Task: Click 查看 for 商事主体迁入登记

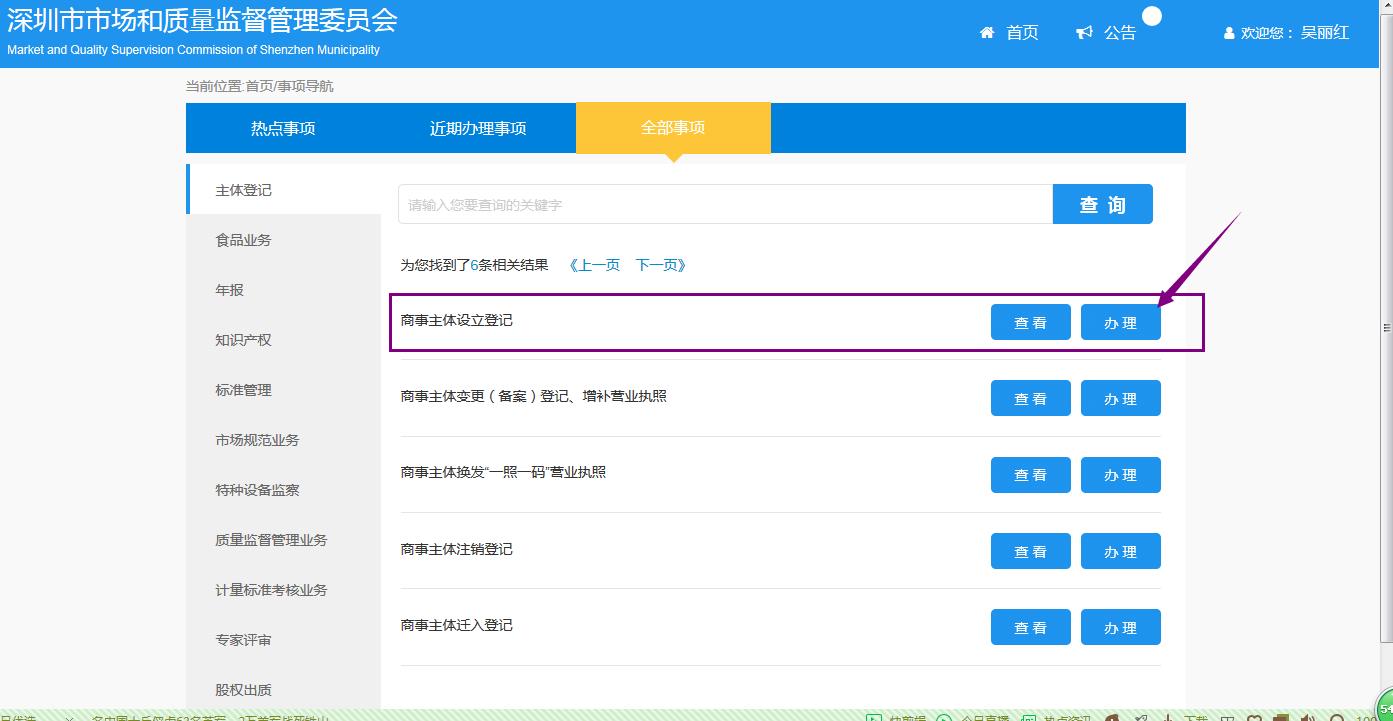Action: coord(1030,628)
